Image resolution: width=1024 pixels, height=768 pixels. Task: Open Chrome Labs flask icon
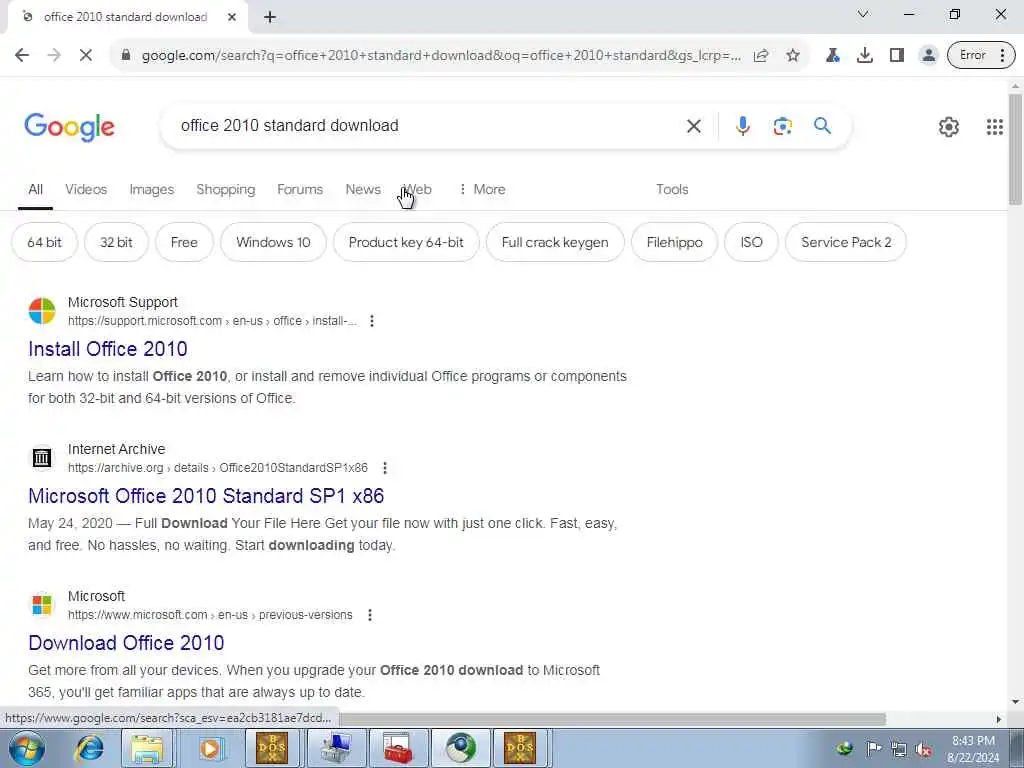tap(833, 56)
